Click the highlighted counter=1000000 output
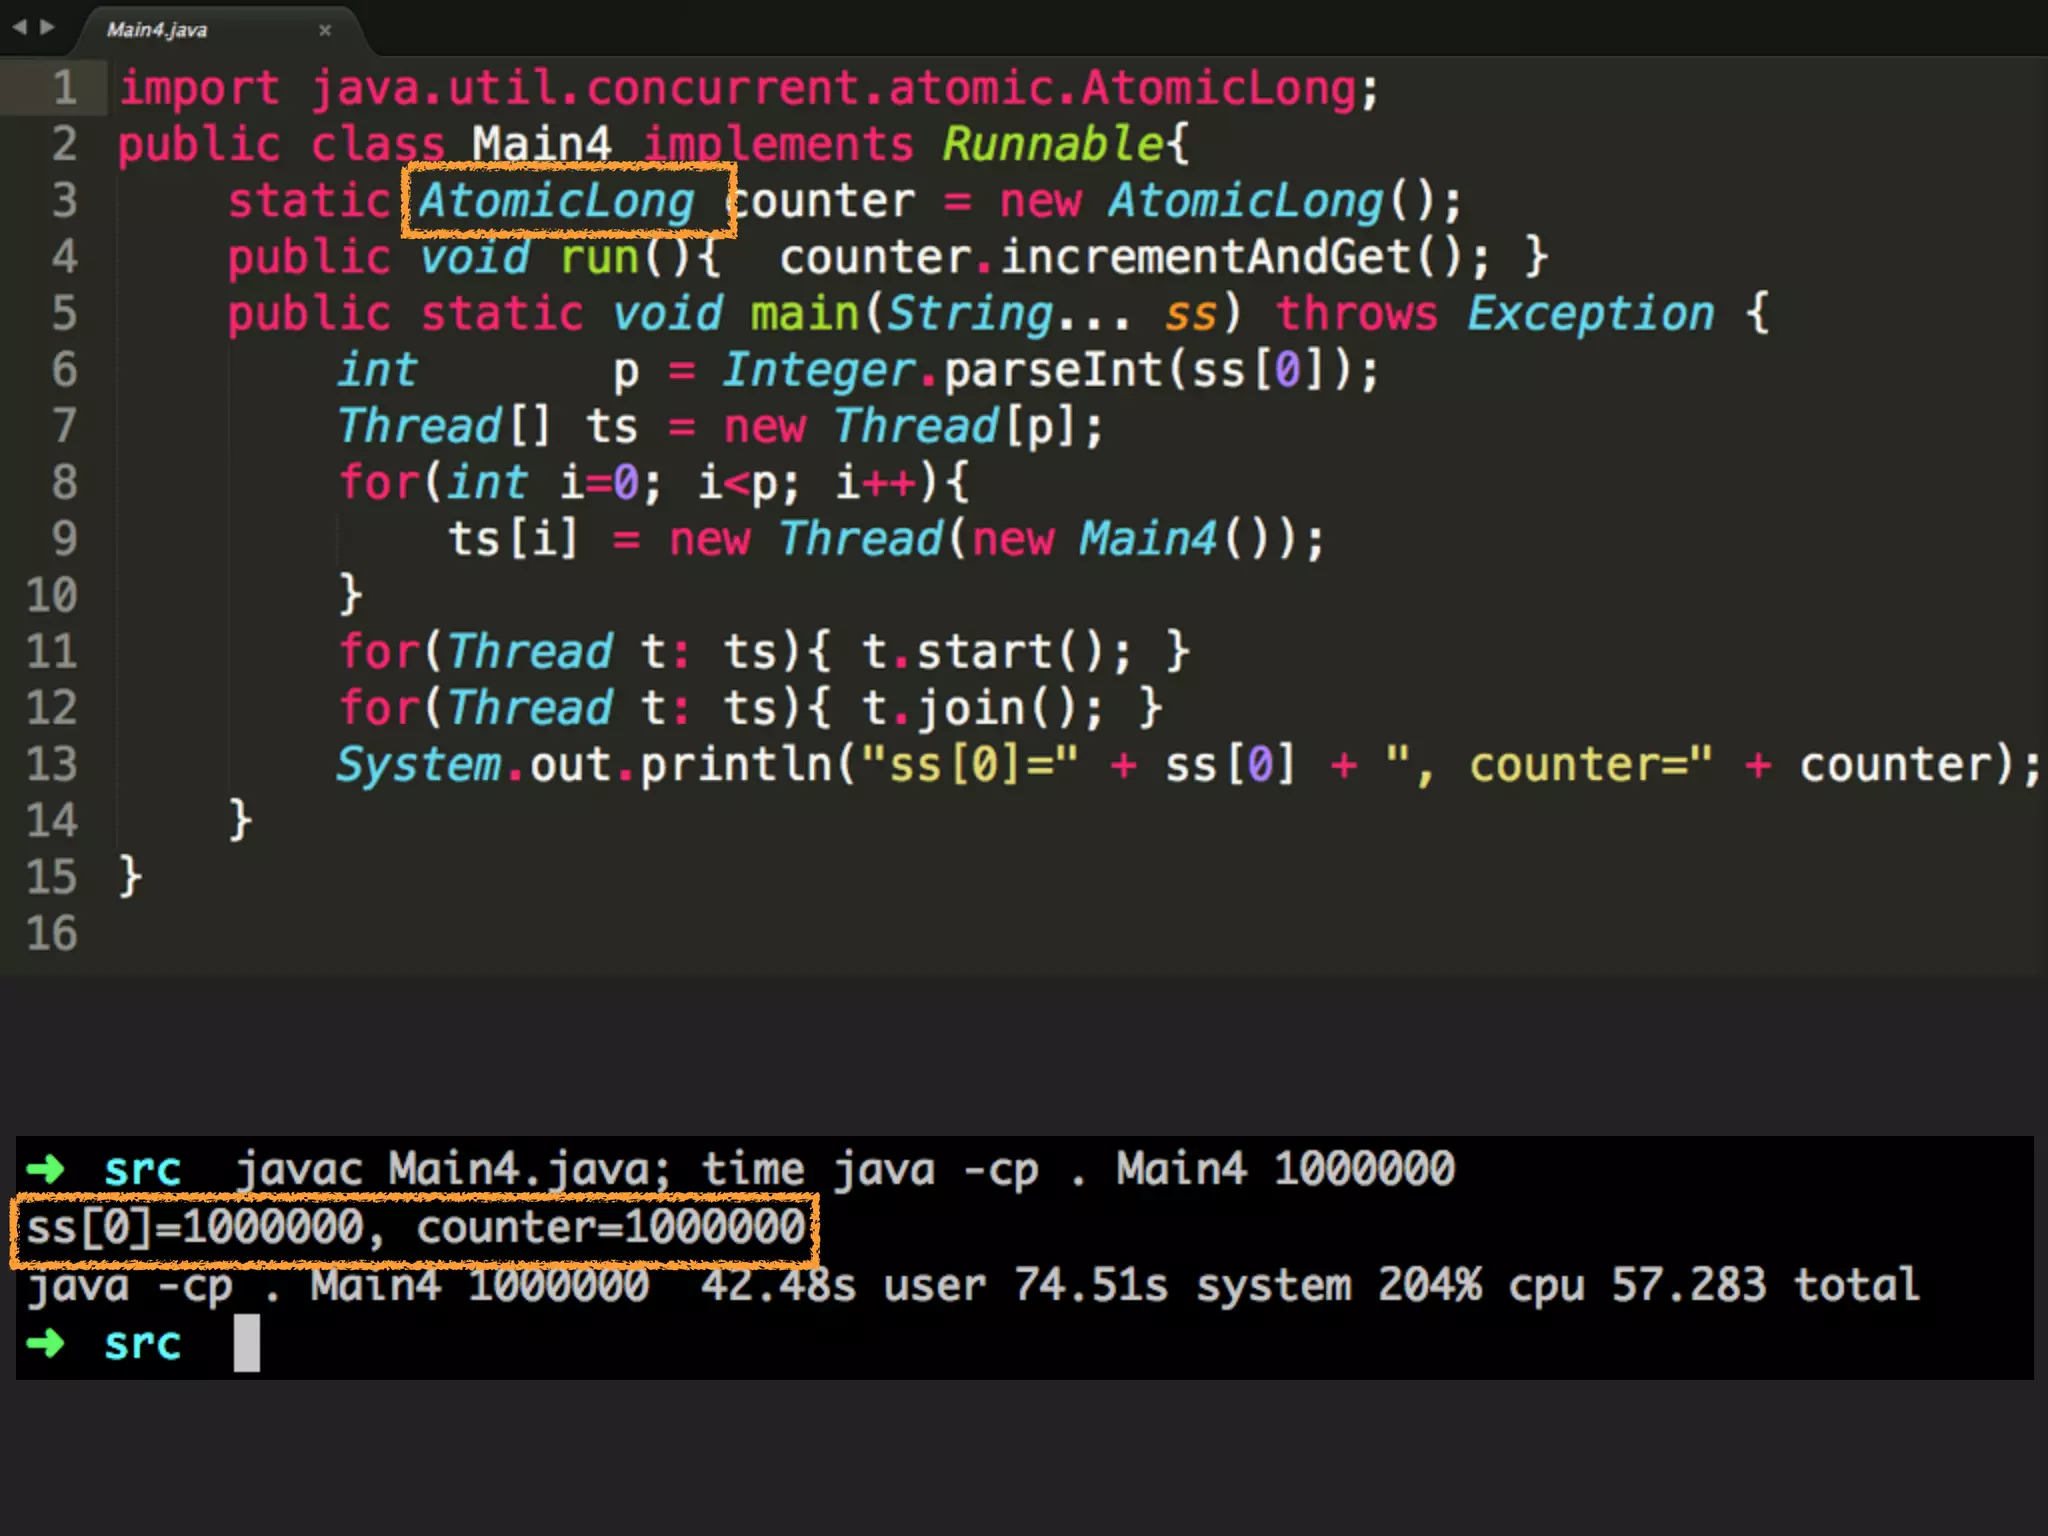 [610, 1228]
